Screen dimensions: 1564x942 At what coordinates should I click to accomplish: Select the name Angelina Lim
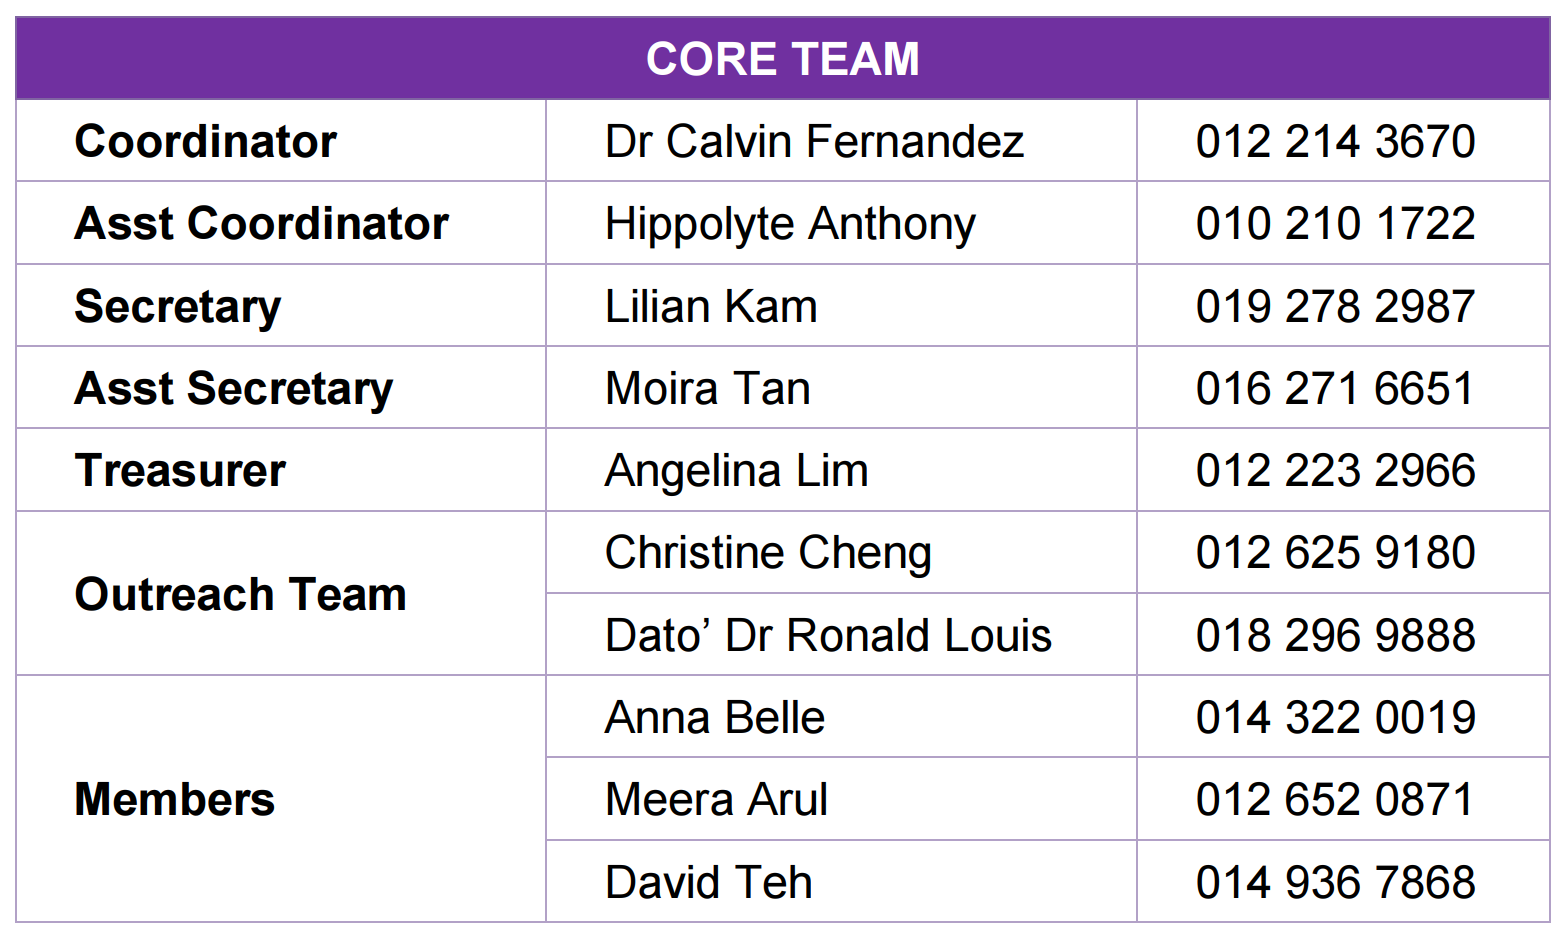coord(737,470)
